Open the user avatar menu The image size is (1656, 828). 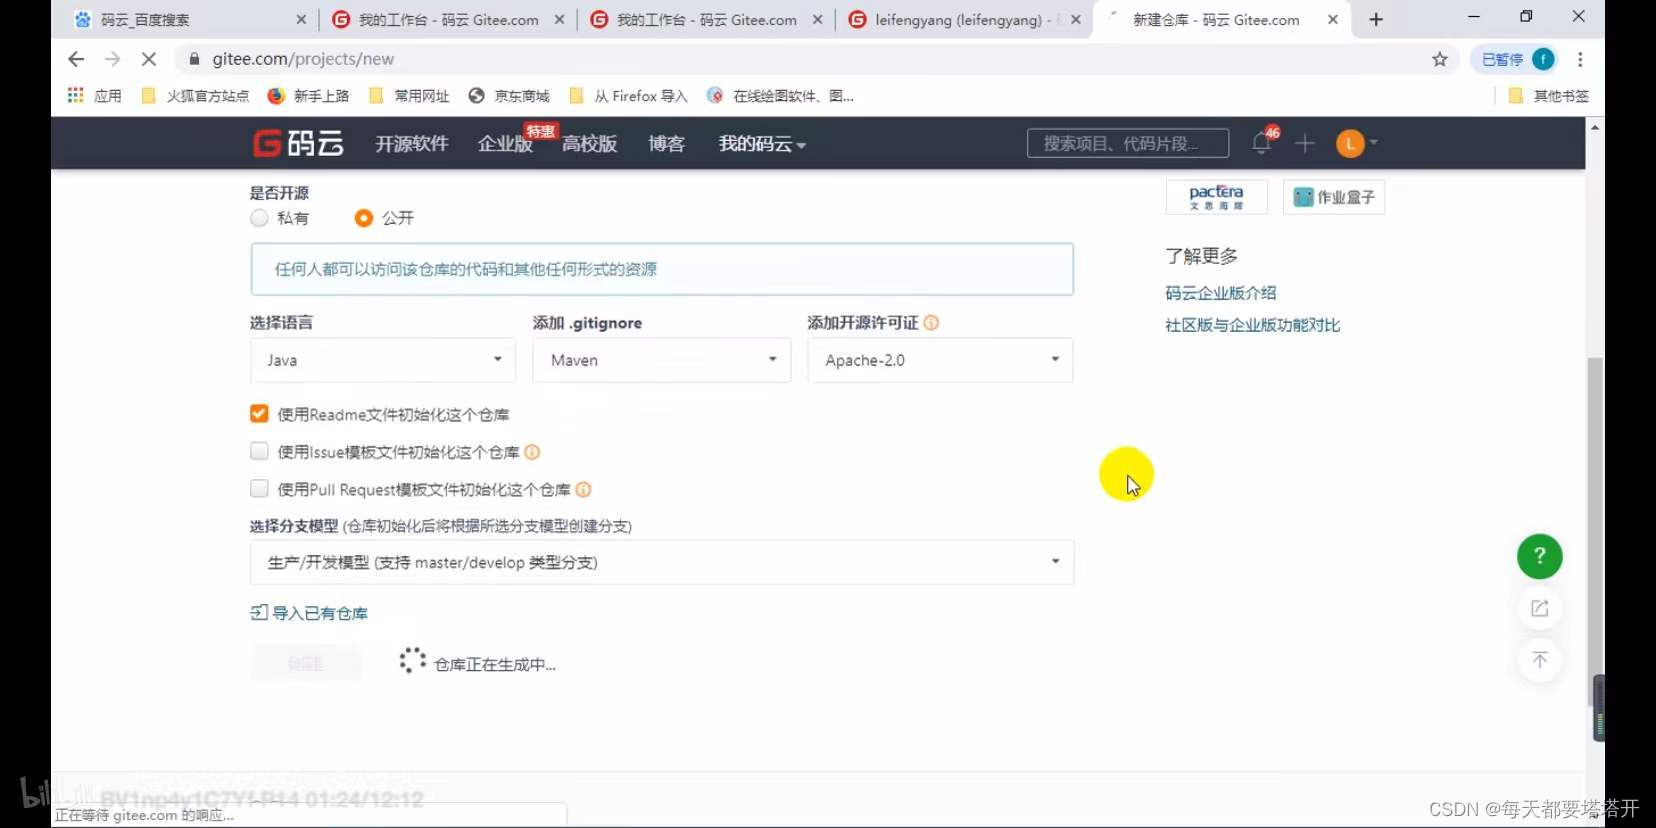(x=1356, y=144)
